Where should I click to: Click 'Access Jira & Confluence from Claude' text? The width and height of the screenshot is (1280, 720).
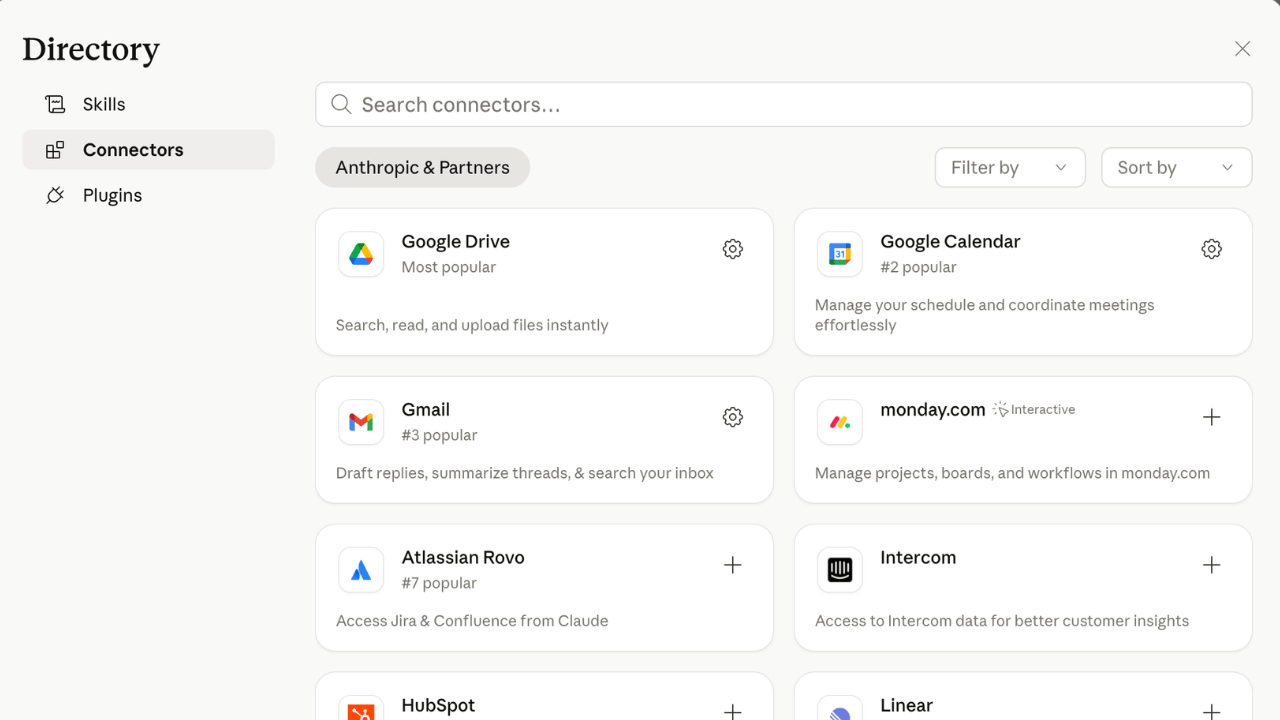pos(472,621)
